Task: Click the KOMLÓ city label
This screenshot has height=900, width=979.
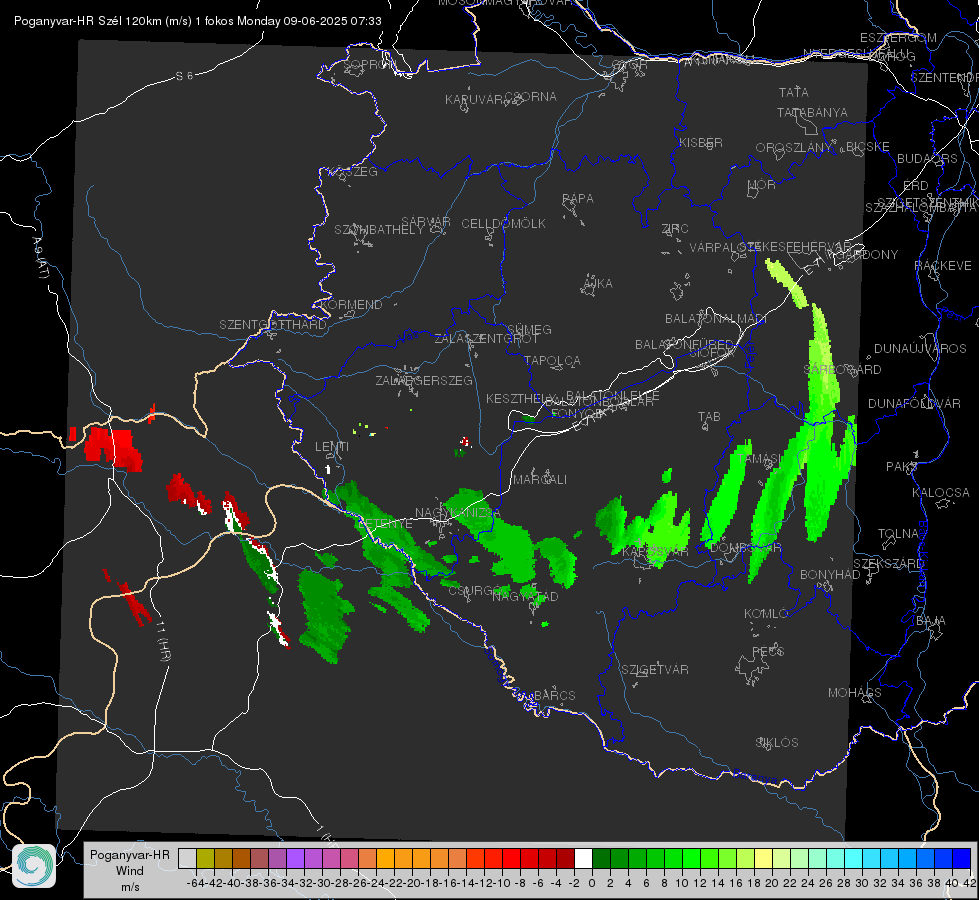Action: (766, 614)
